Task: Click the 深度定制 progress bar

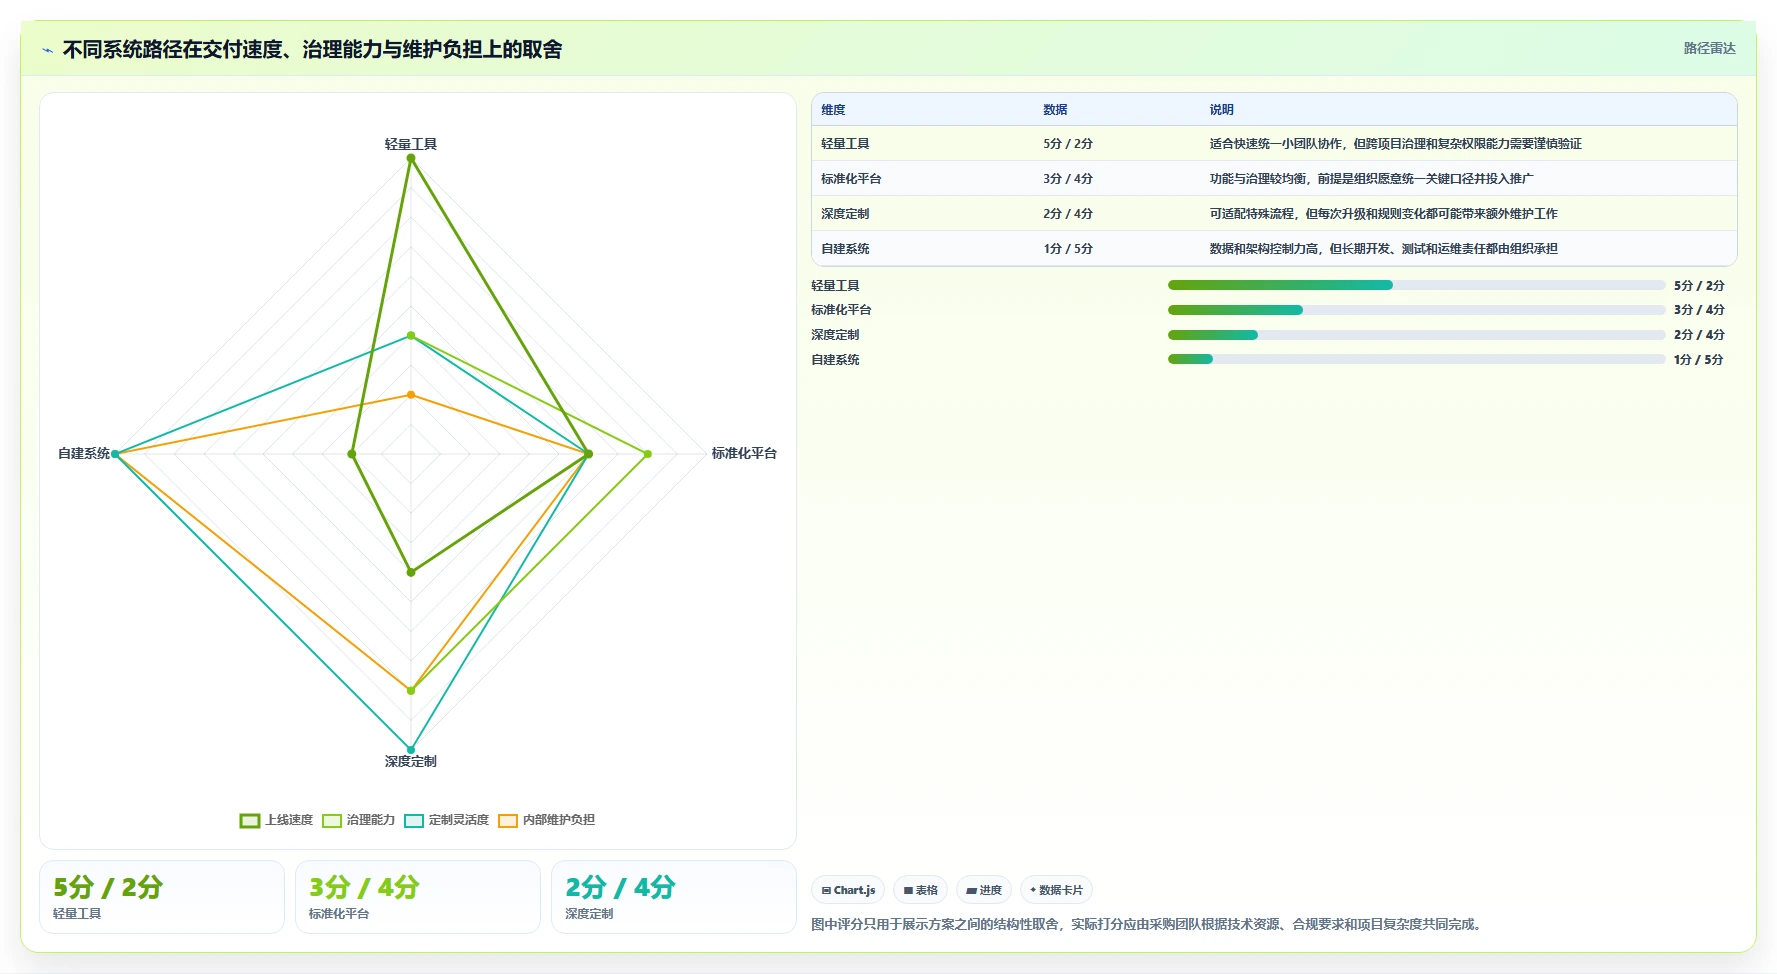Action: 1416,335
